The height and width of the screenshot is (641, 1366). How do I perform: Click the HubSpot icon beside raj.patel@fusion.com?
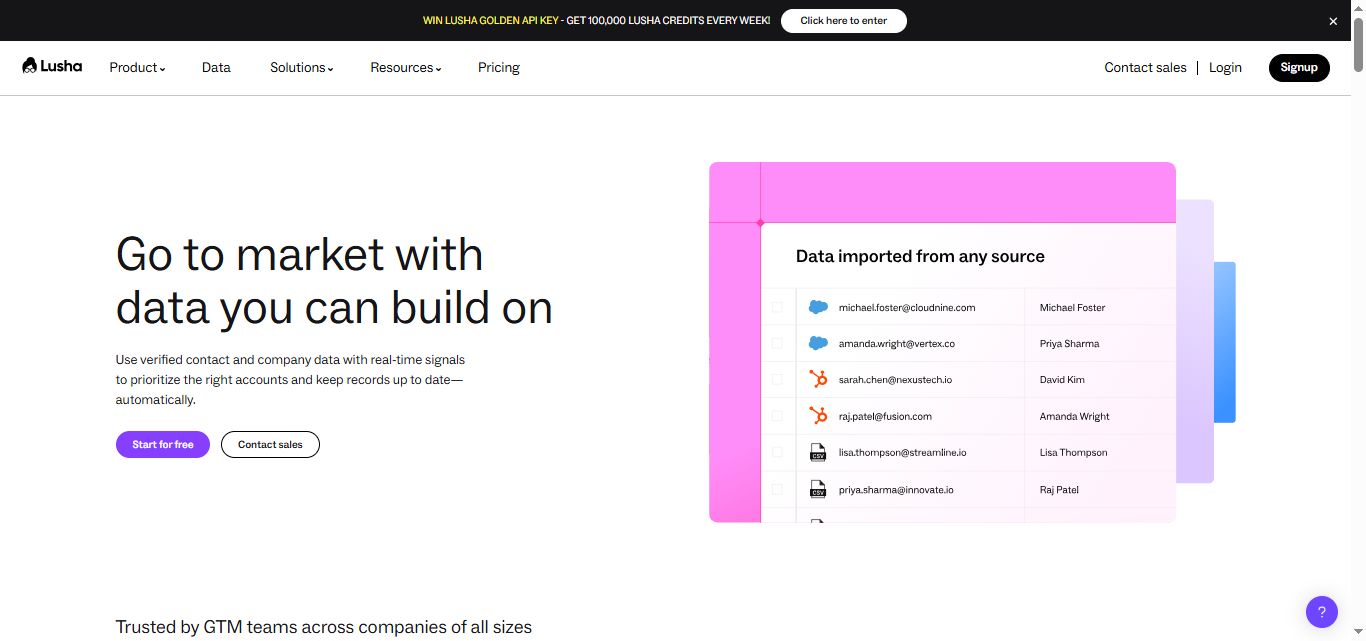819,416
